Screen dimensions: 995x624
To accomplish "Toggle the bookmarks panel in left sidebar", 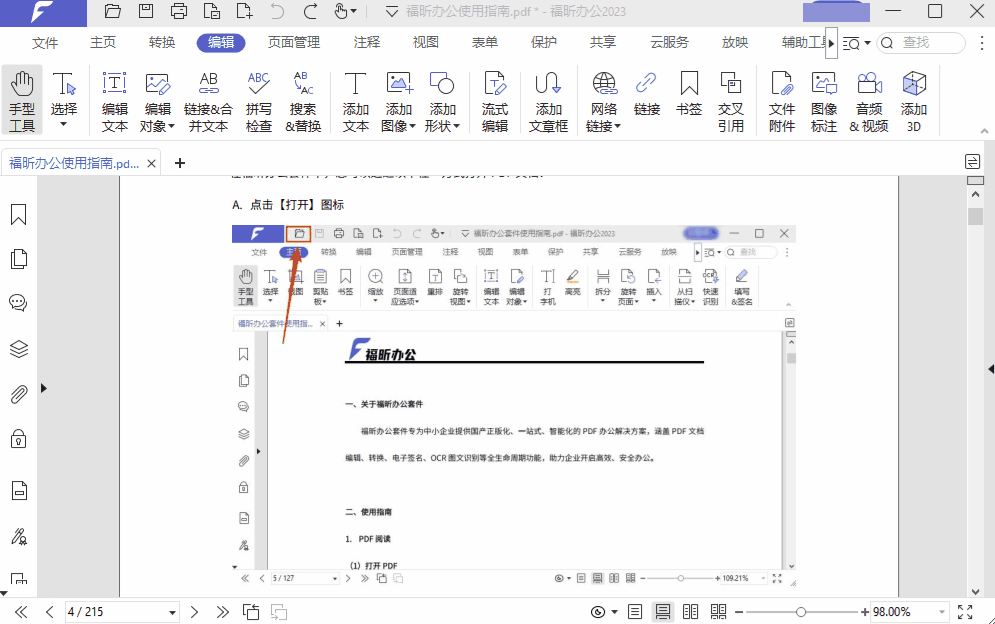I will click(18, 214).
